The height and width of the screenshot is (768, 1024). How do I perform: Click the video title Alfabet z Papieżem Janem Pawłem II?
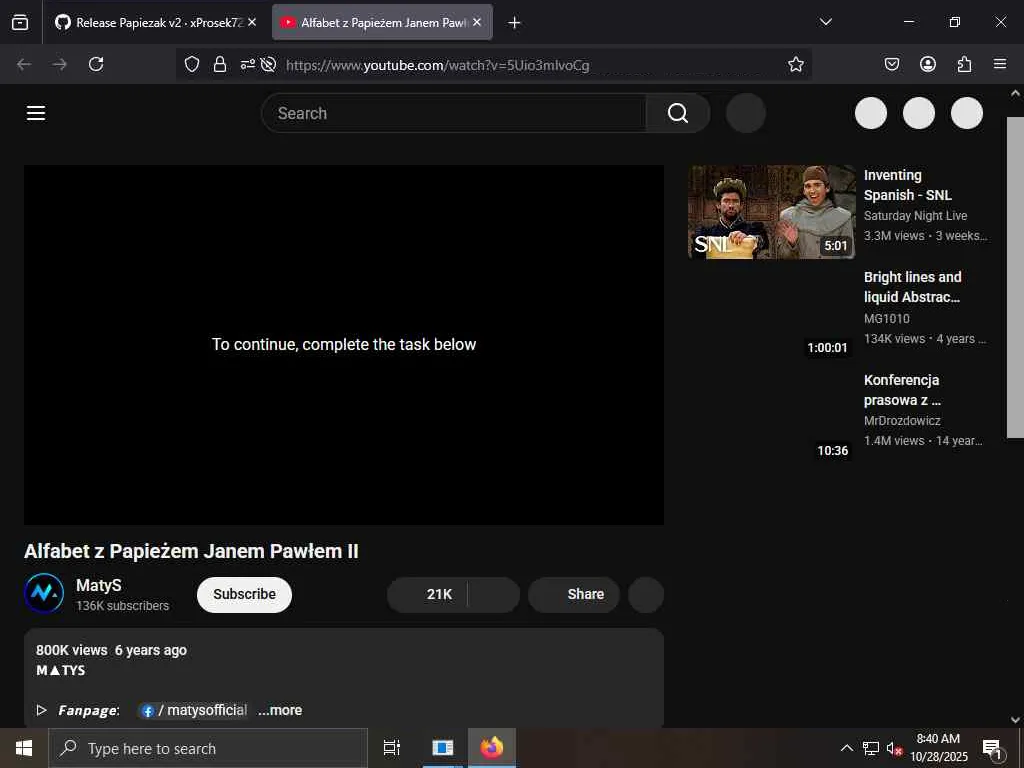coord(191,551)
